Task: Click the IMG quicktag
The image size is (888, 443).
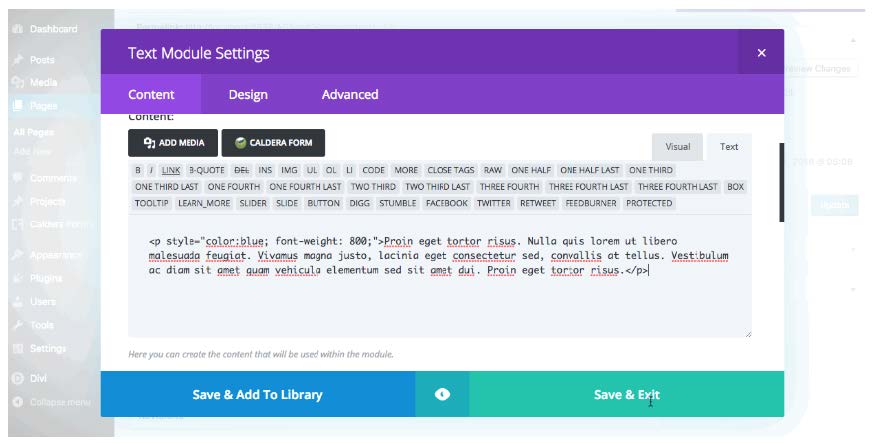Action: [x=289, y=170]
